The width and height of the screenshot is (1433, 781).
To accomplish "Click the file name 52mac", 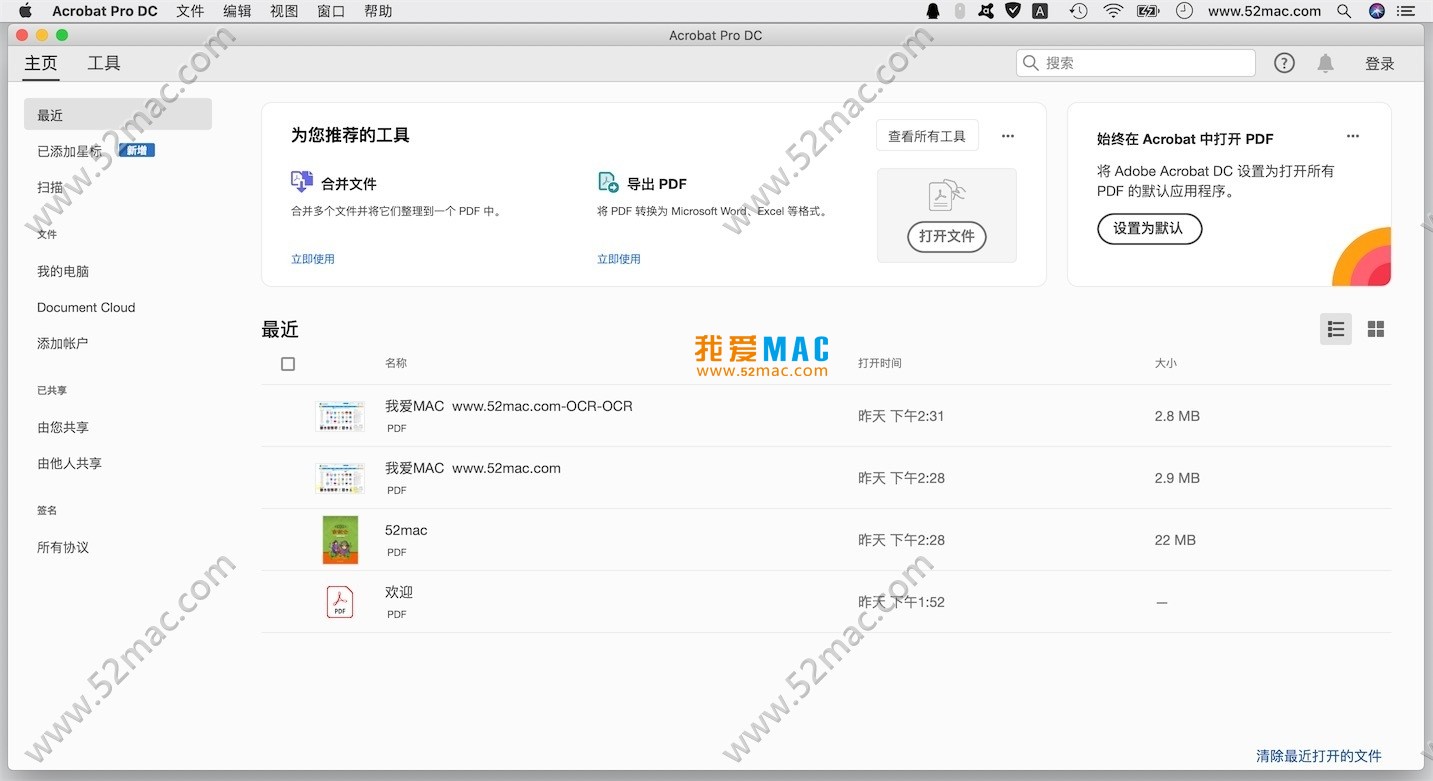I will click(x=406, y=530).
